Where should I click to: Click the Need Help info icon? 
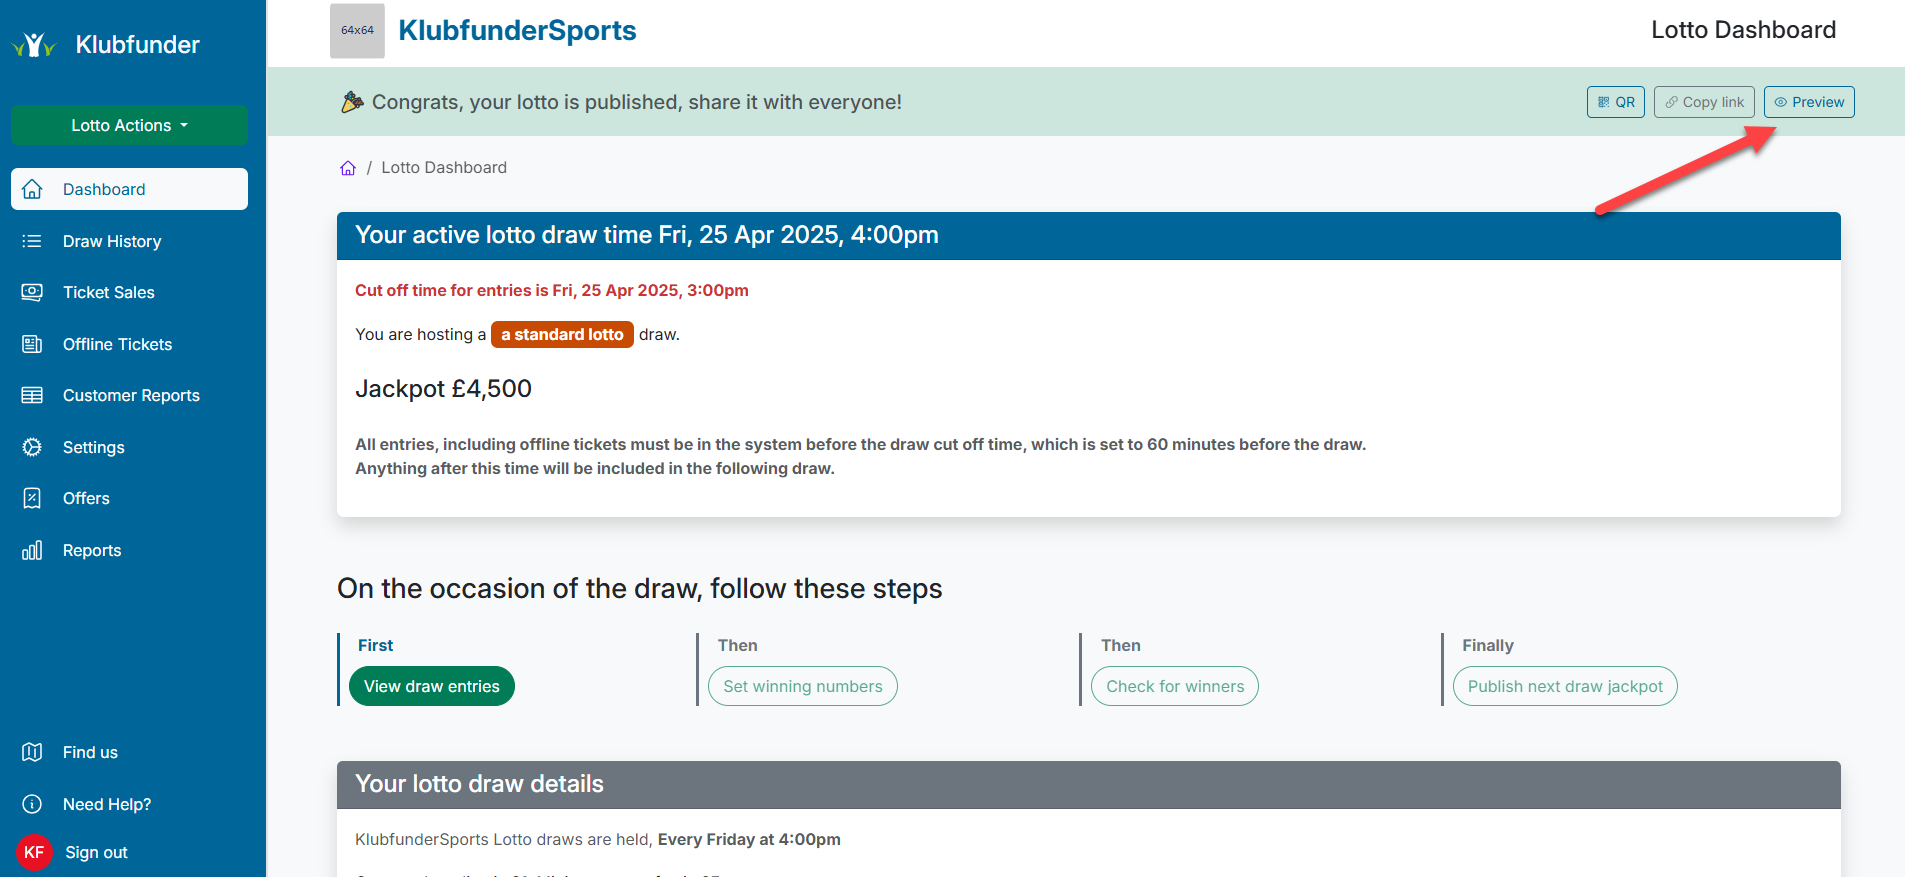point(32,804)
